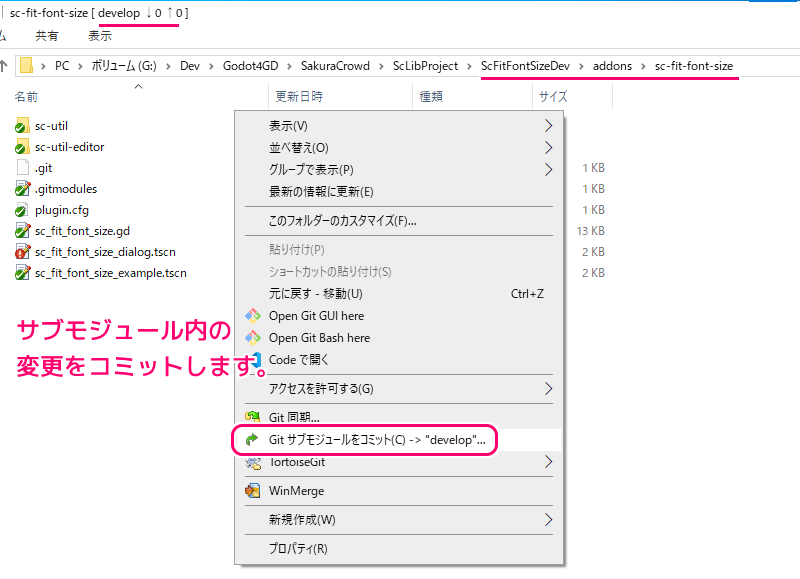Viewport: 800px width, 579px height.
Task: Sort files by 更新日時 column header
Action: click(297, 97)
